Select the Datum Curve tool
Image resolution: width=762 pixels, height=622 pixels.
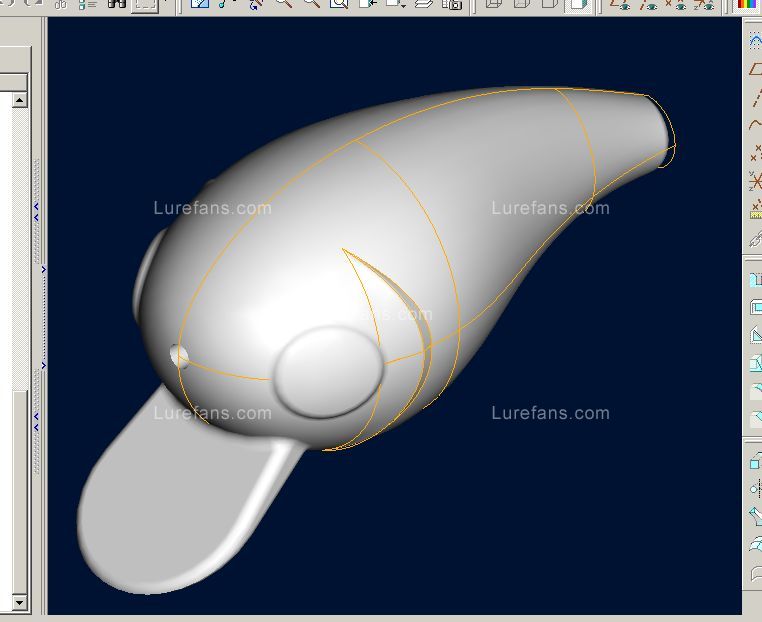pos(755,124)
